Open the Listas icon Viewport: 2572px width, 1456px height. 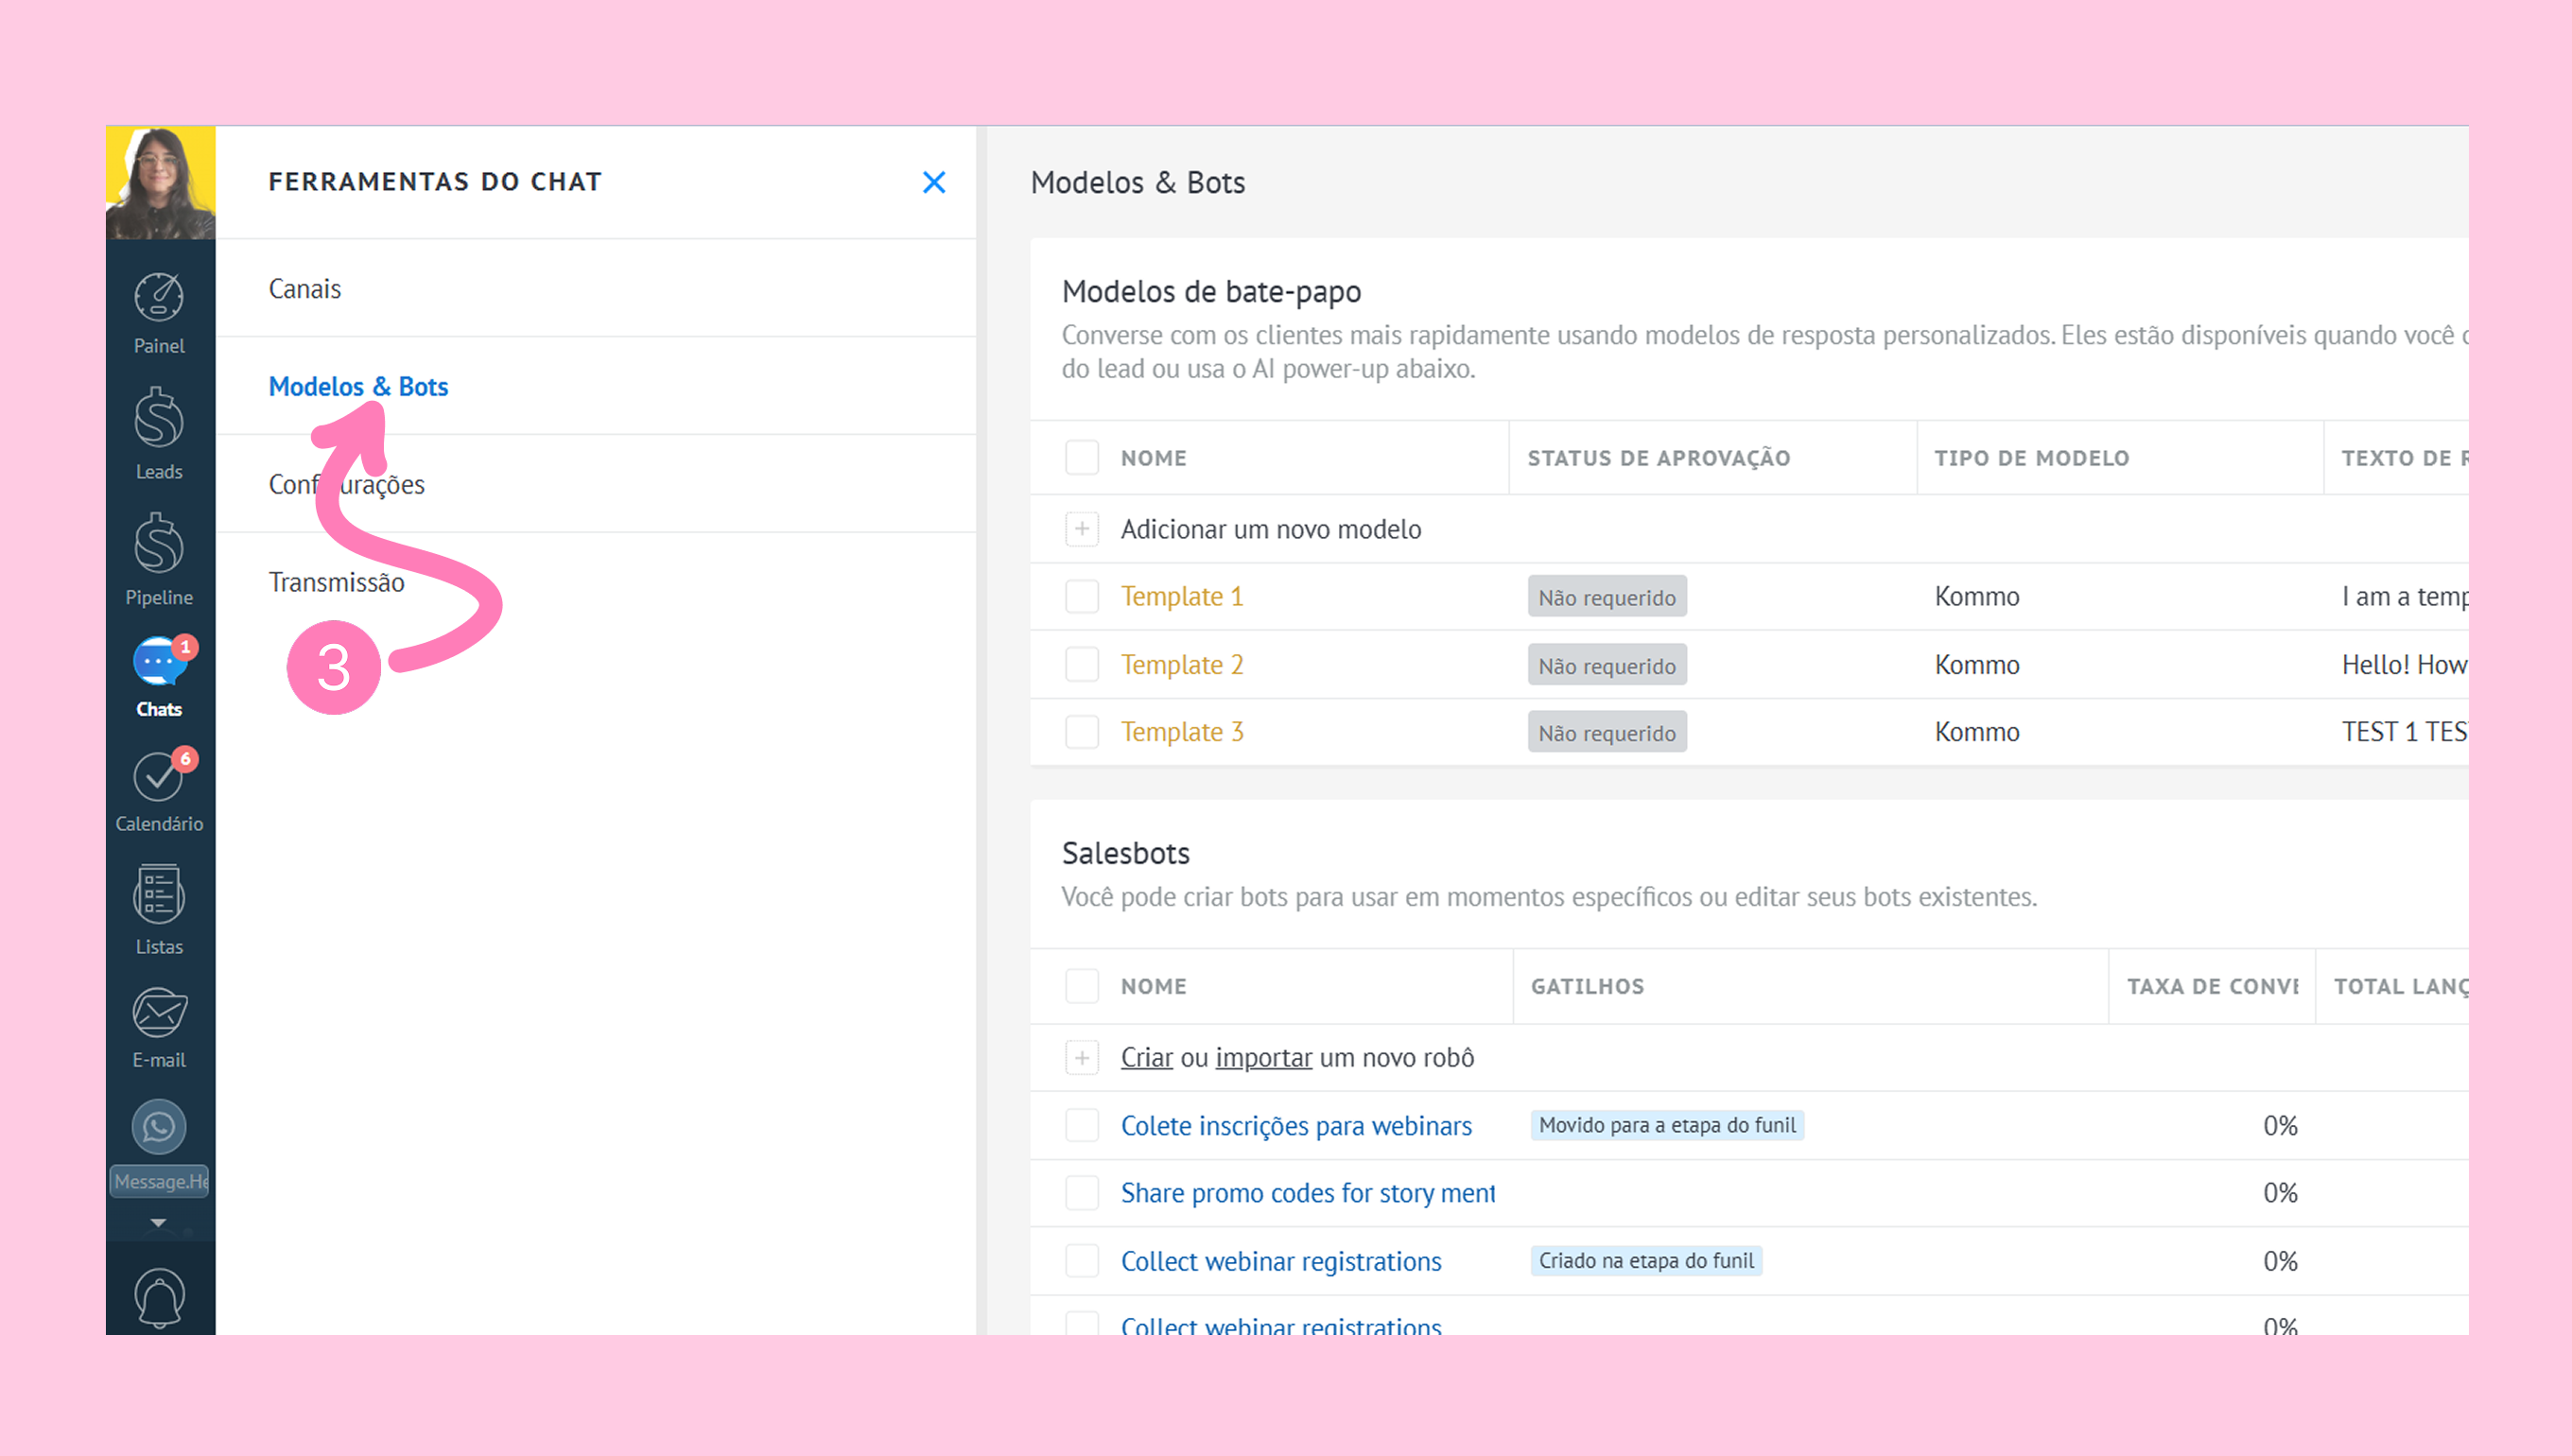point(159,895)
